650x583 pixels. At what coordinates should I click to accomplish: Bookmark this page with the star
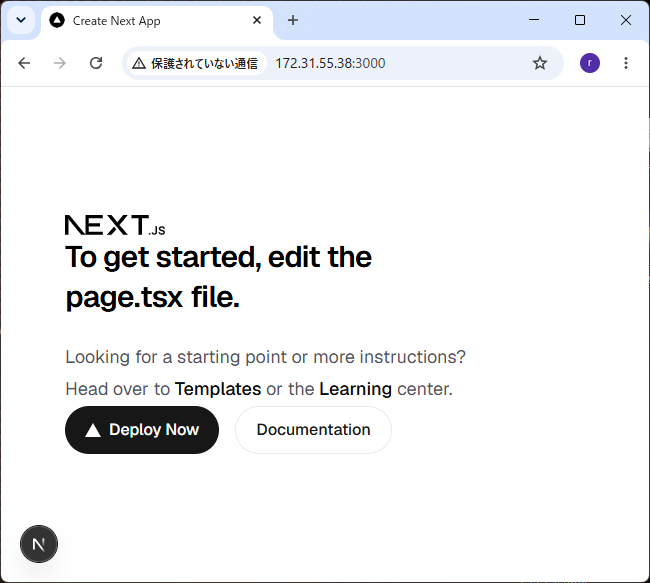tap(539, 63)
